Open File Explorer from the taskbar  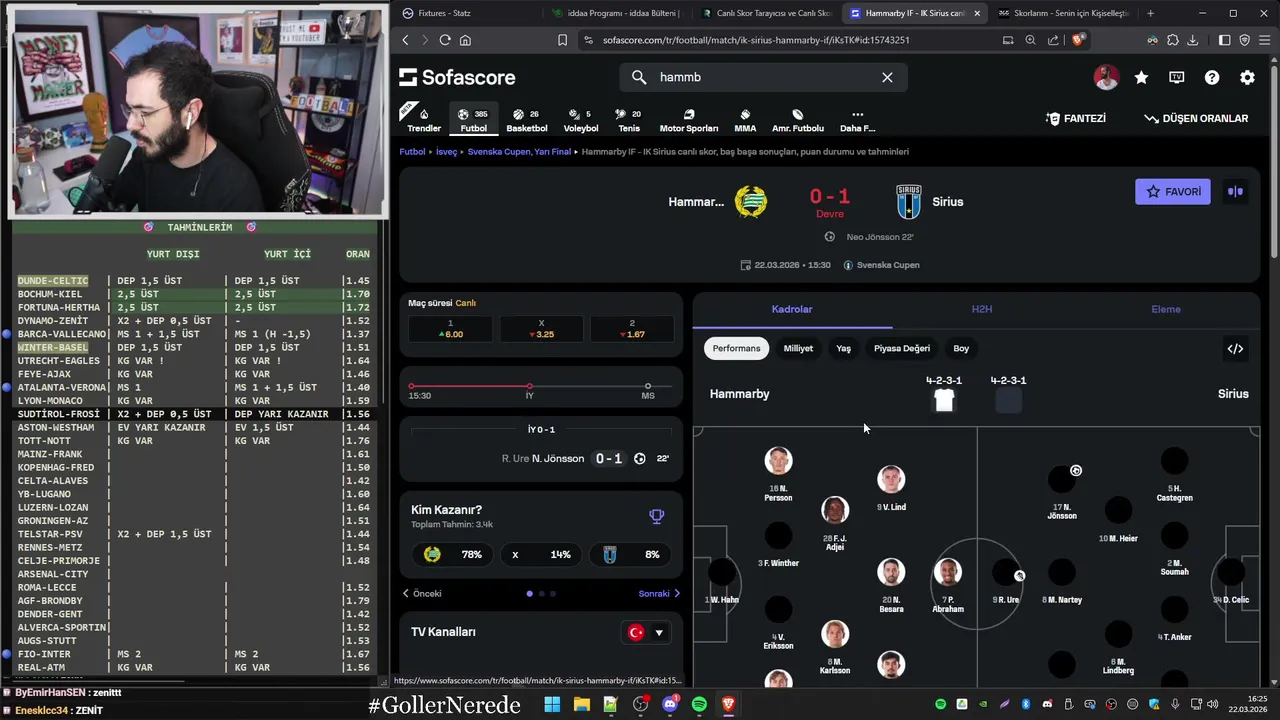581,704
